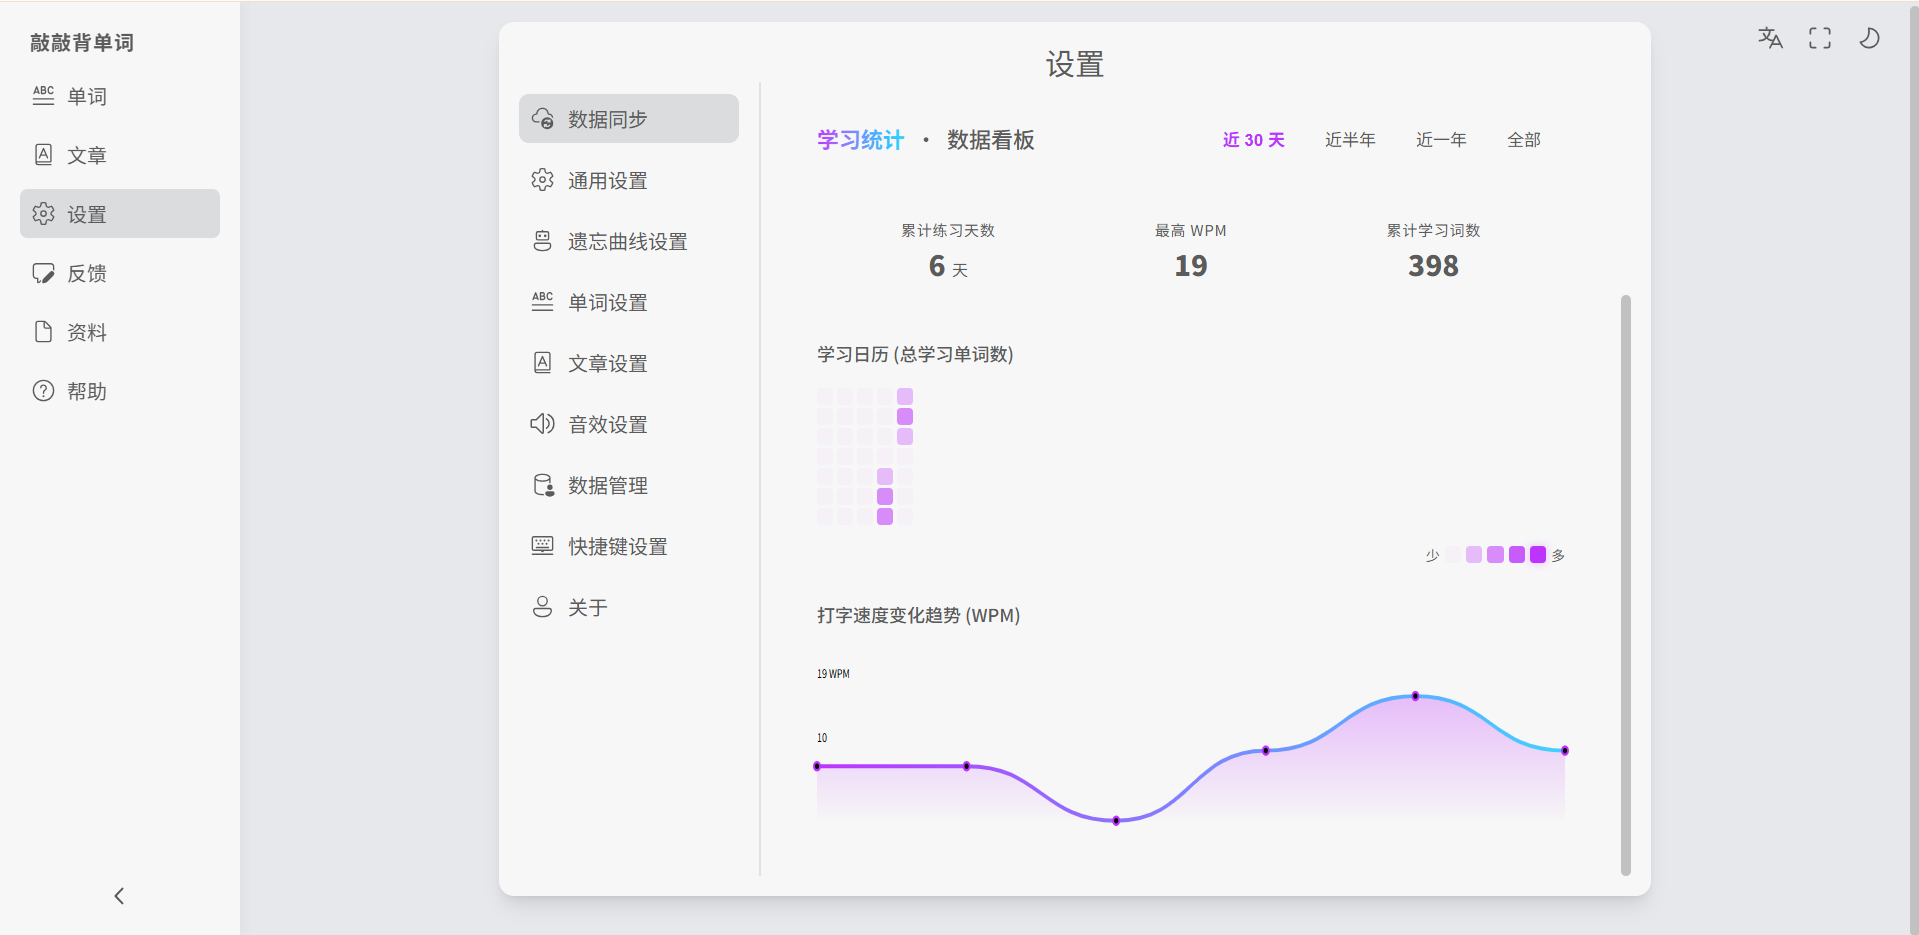Click the 遗忘曲线设置 icon
This screenshot has width=1919, height=935.
pyautogui.click(x=542, y=241)
